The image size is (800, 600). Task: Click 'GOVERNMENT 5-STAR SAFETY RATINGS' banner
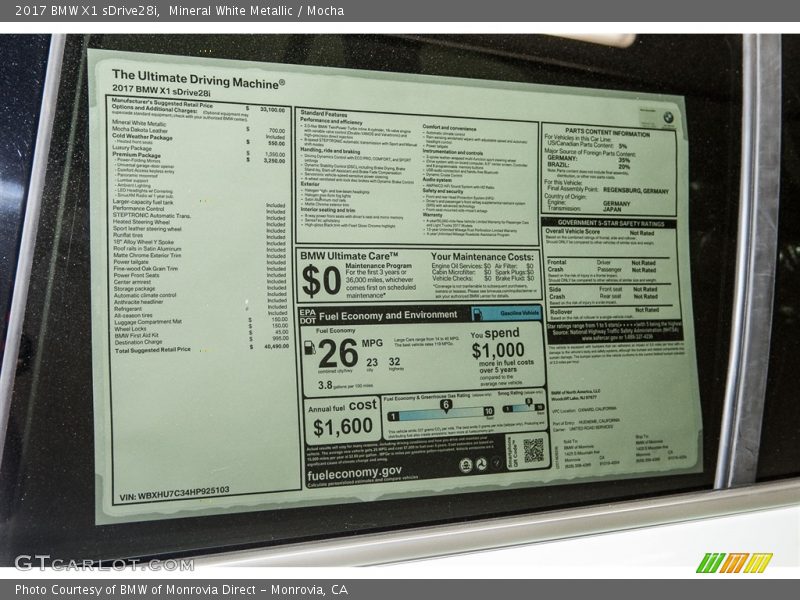coord(611,223)
